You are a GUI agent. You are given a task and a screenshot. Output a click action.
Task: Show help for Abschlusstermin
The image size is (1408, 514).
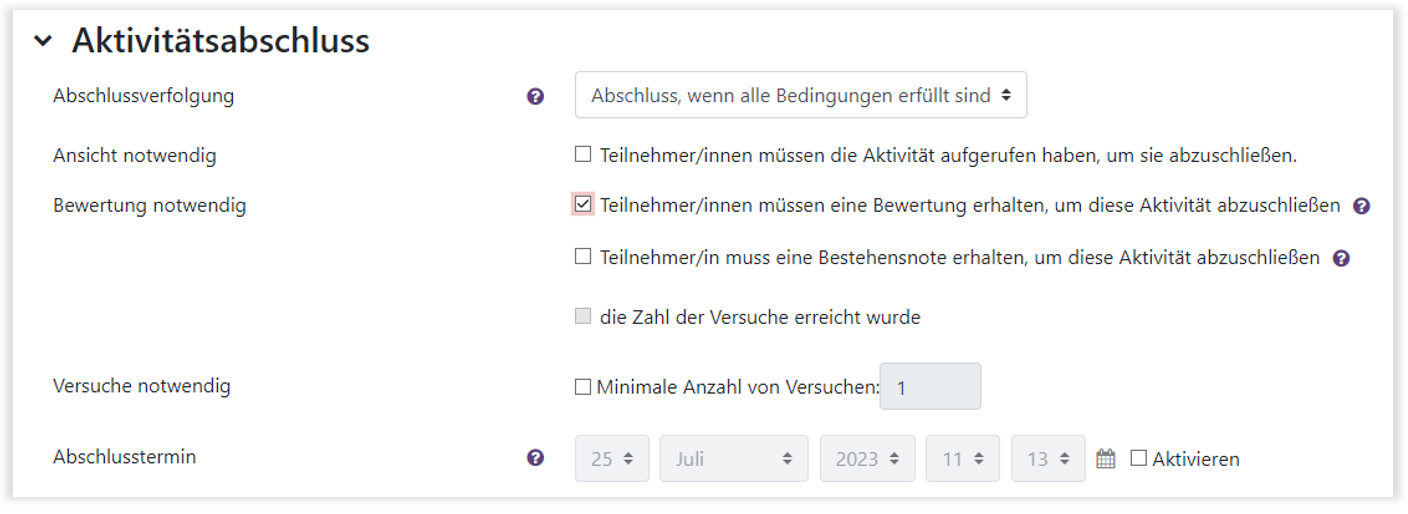(535, 458)
